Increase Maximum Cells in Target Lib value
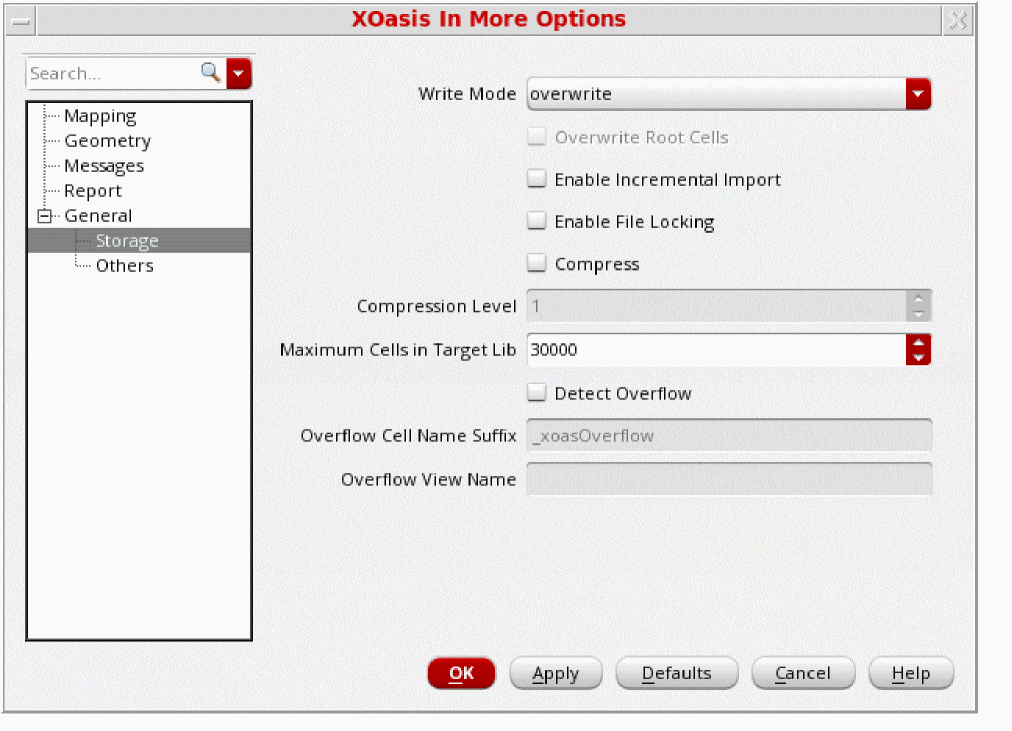1012x731 pixels. pos(918,343)
